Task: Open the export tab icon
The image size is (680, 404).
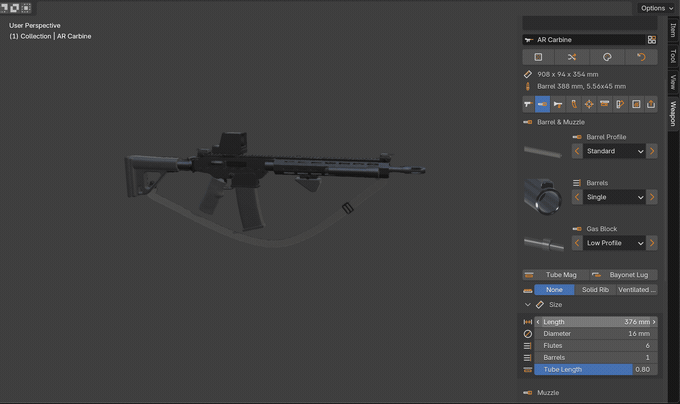Action: (651, 104)
